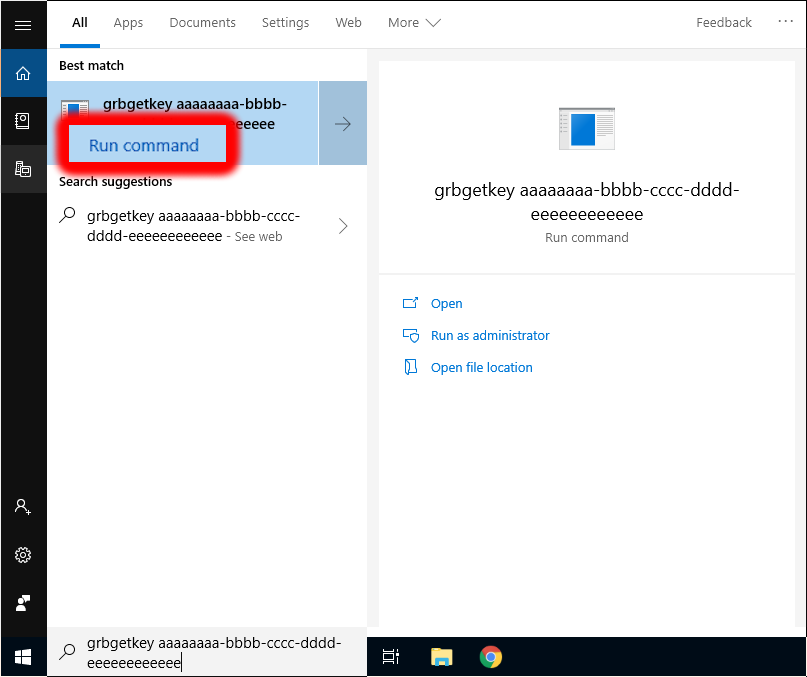Click the Home icon in the sidebar
807x677 pixels.
point(23,73)
